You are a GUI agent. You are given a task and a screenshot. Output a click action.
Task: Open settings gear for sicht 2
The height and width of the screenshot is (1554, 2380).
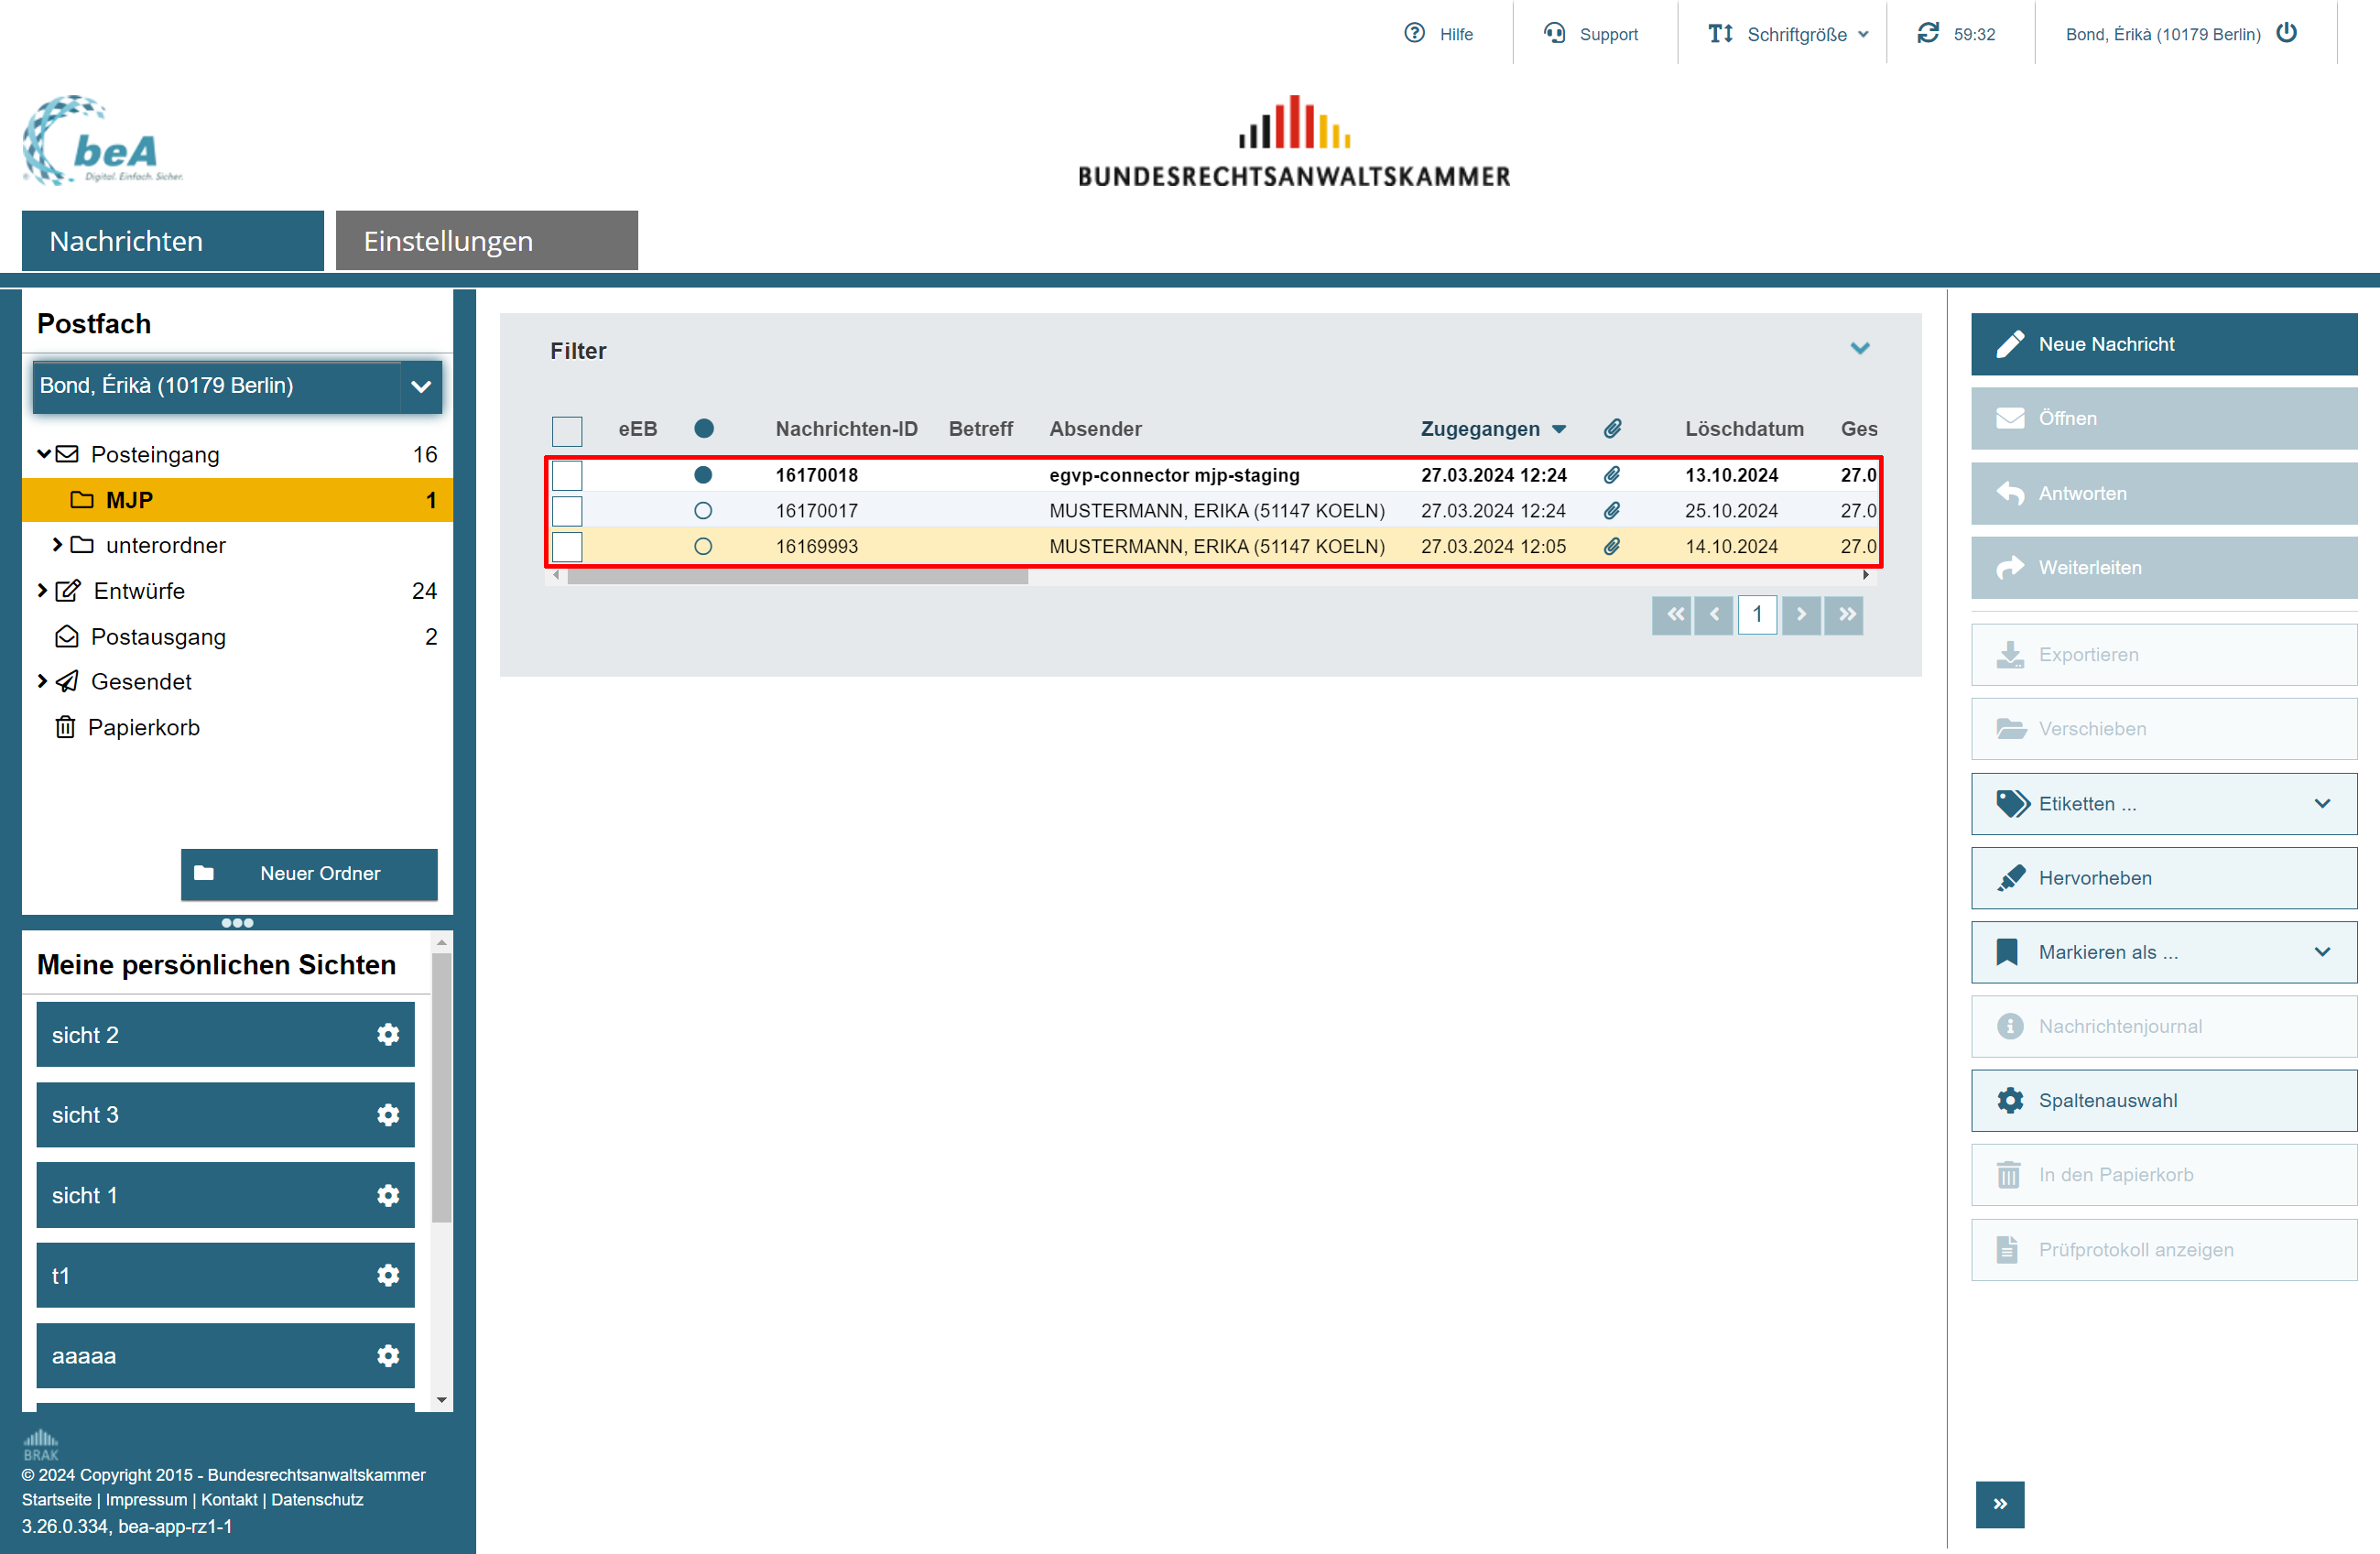(x=388, y=1035)
